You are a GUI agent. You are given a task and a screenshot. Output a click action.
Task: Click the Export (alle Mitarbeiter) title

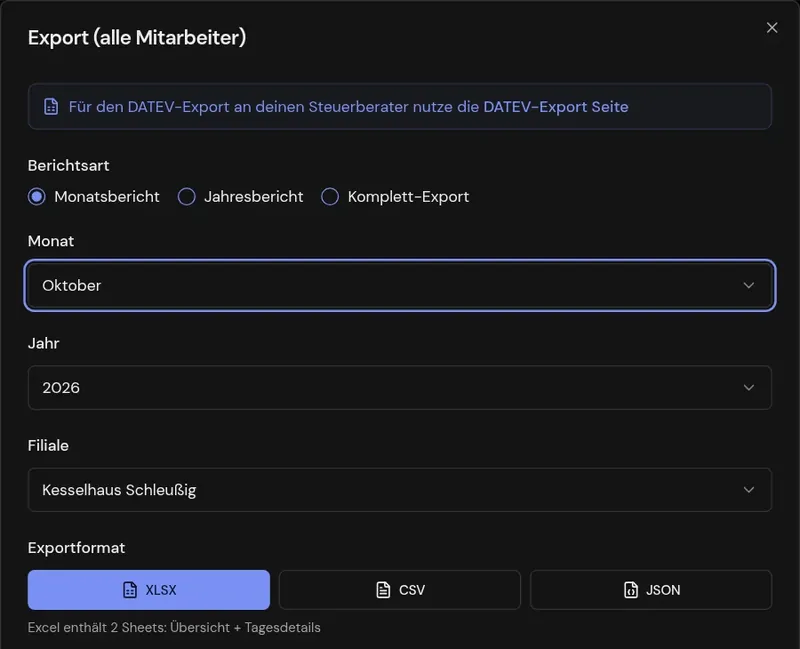(137, 37)
